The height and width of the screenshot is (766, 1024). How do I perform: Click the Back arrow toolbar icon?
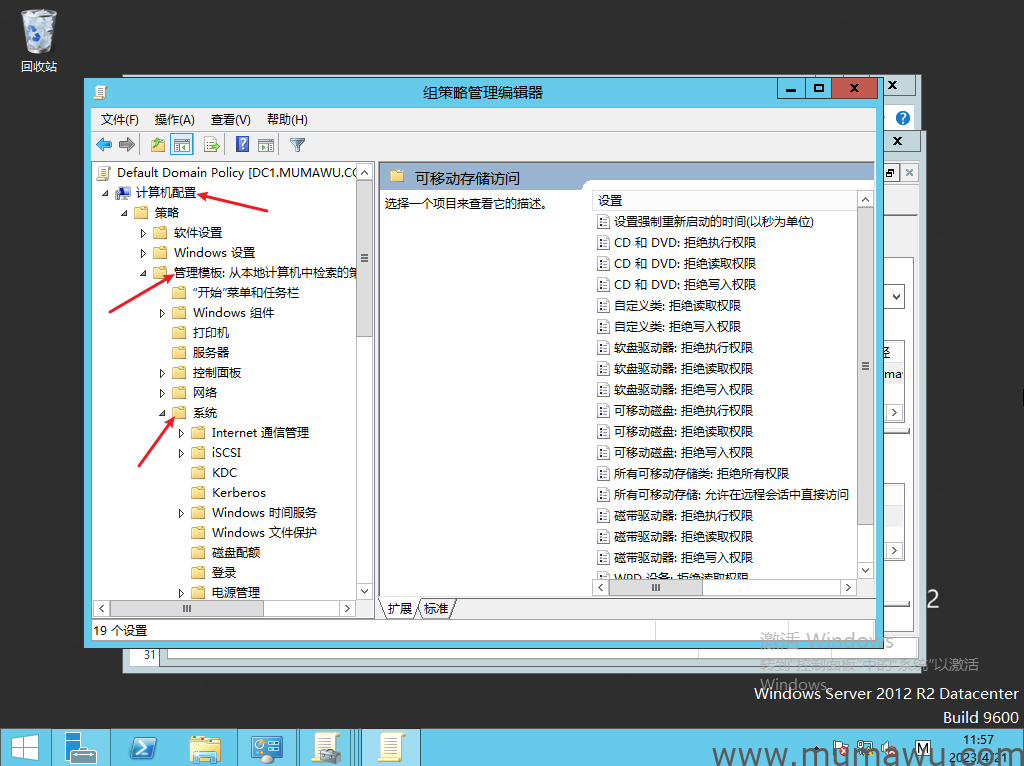point(104,145)
